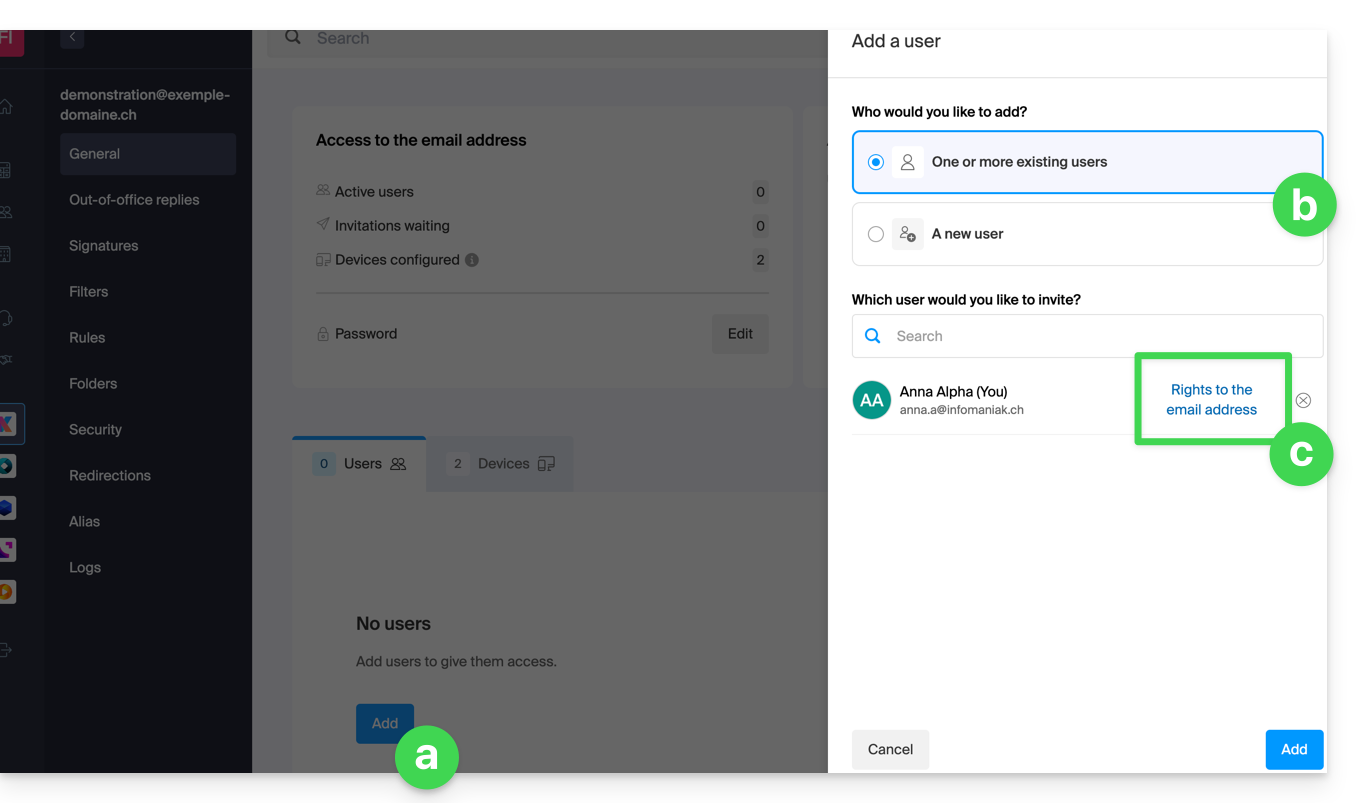Image resolution: width=1357 pixels, height=803 pixels.
Task: Select 'A new user' radio button
Action: 876,234
